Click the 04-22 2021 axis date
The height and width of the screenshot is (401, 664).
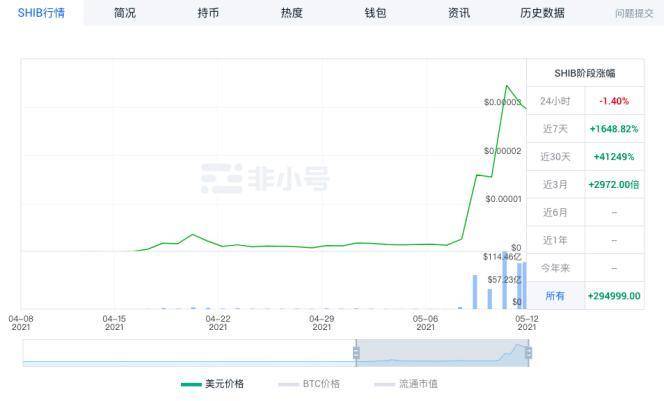(218, 323)
